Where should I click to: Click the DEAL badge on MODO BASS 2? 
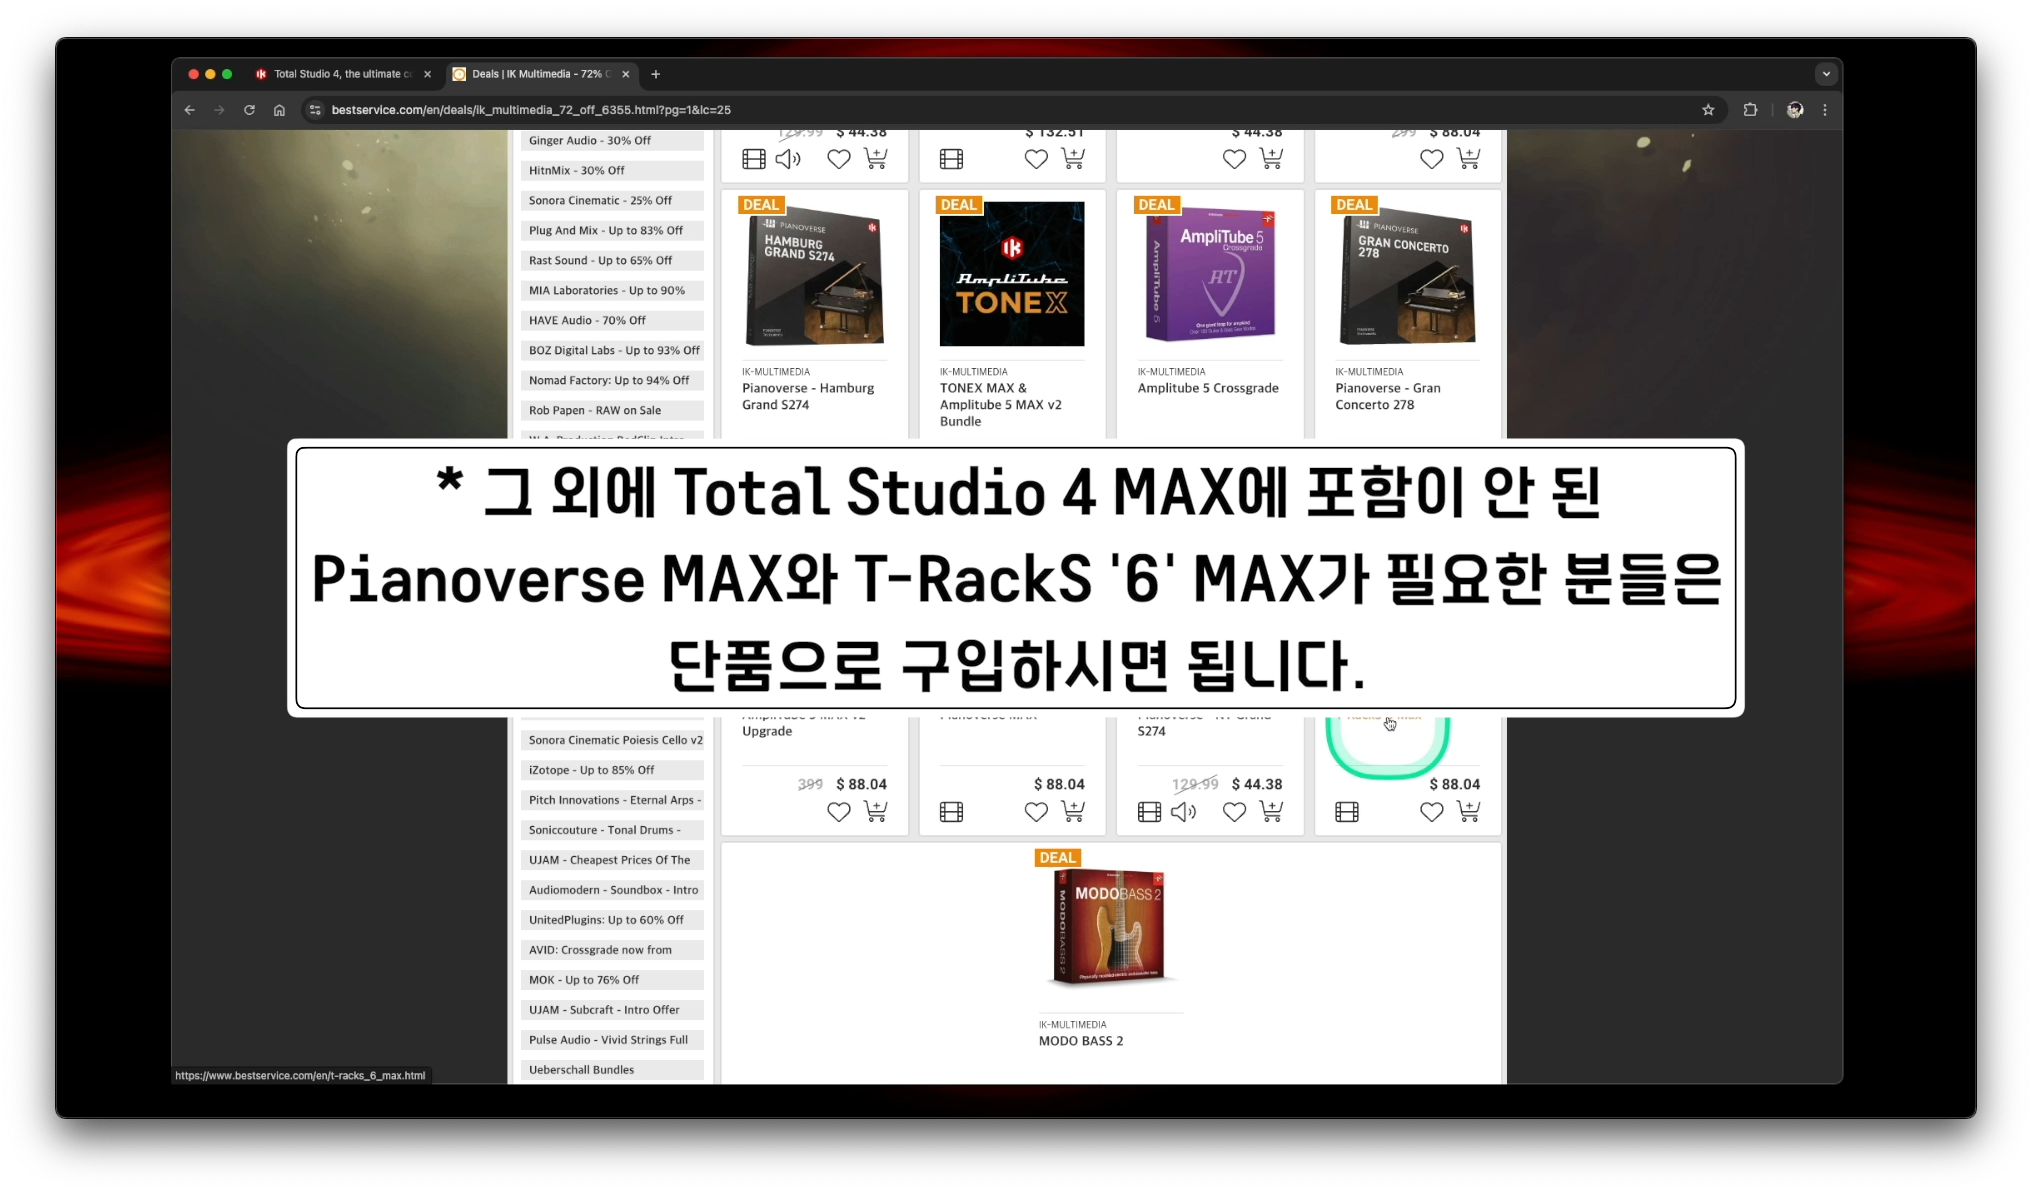pos(1057,858)
